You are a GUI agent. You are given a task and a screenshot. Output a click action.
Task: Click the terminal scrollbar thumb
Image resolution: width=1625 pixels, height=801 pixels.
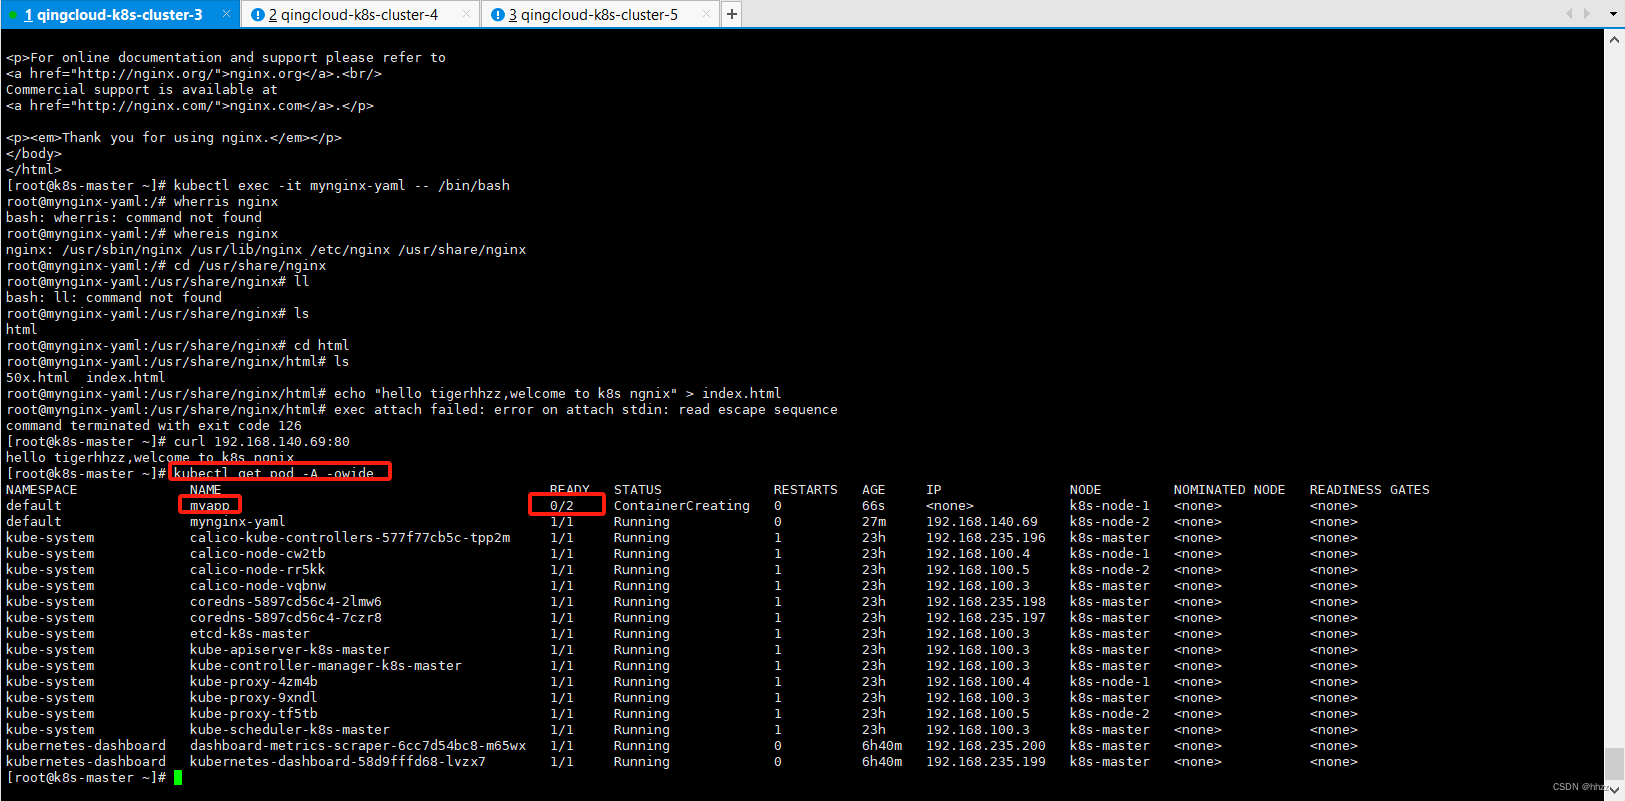coord(1614,763)
